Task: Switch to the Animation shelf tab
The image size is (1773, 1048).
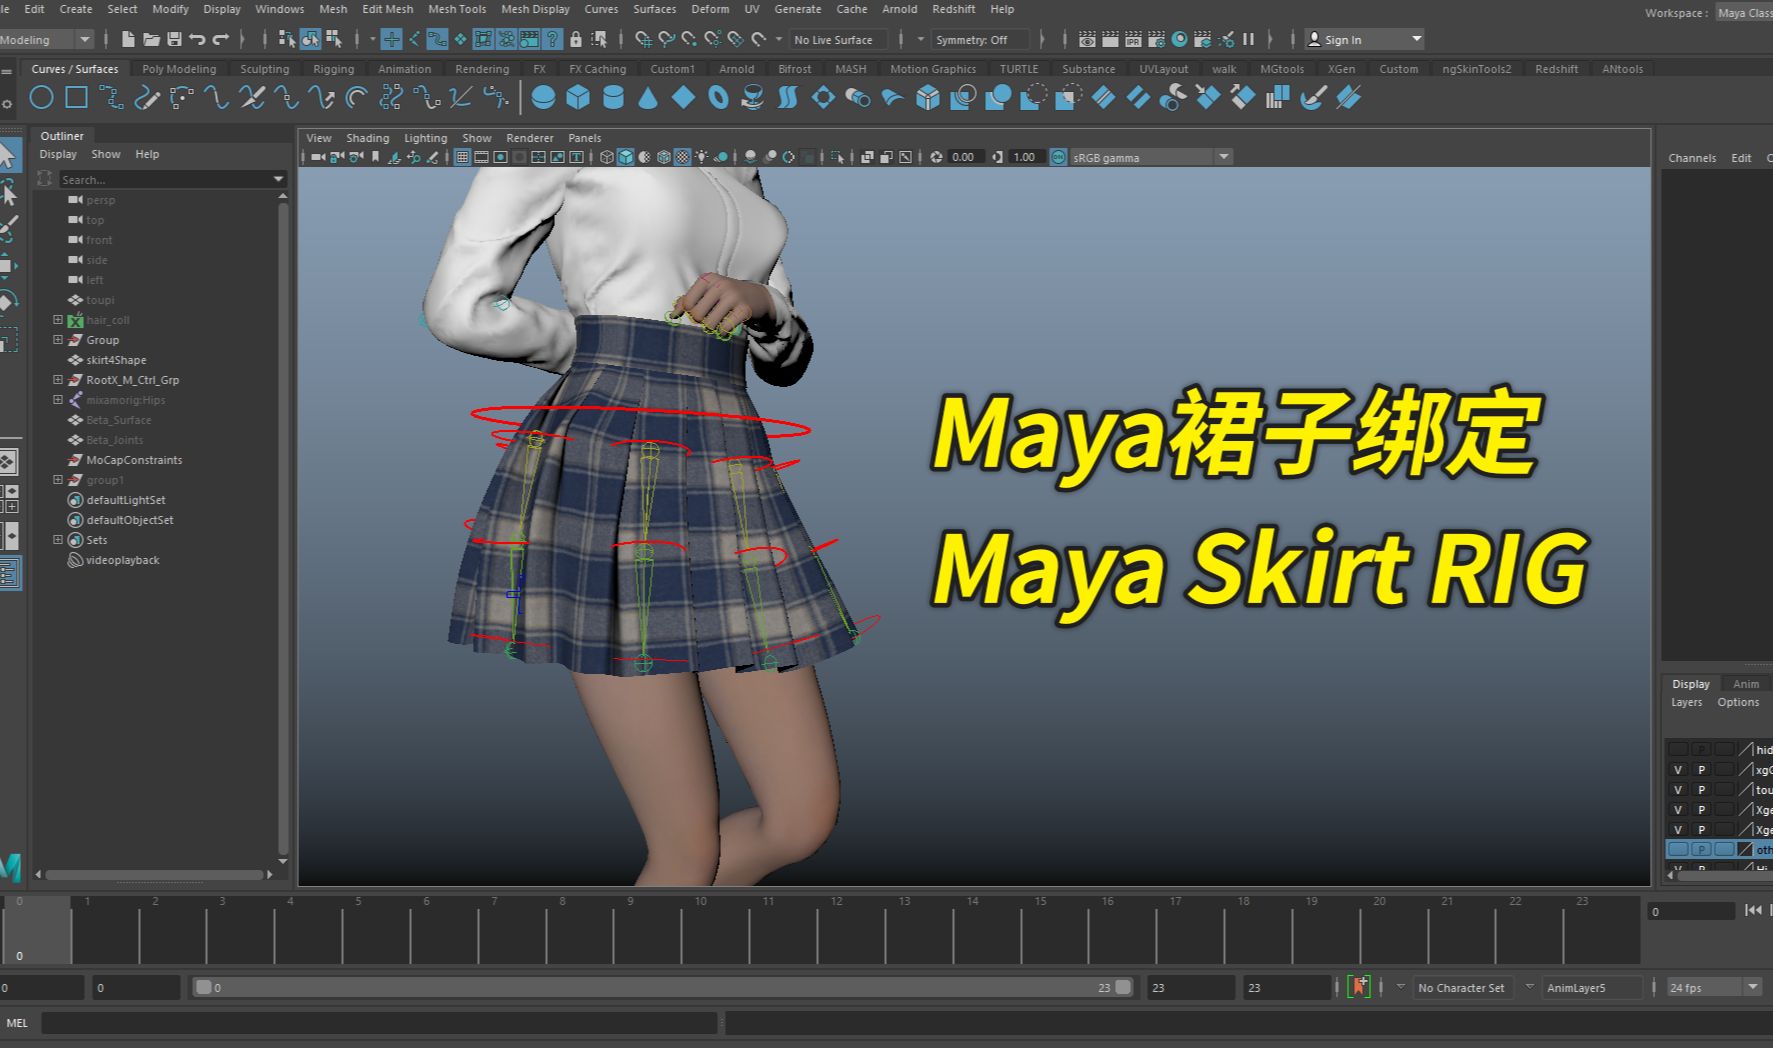Action: pos(404,69)
